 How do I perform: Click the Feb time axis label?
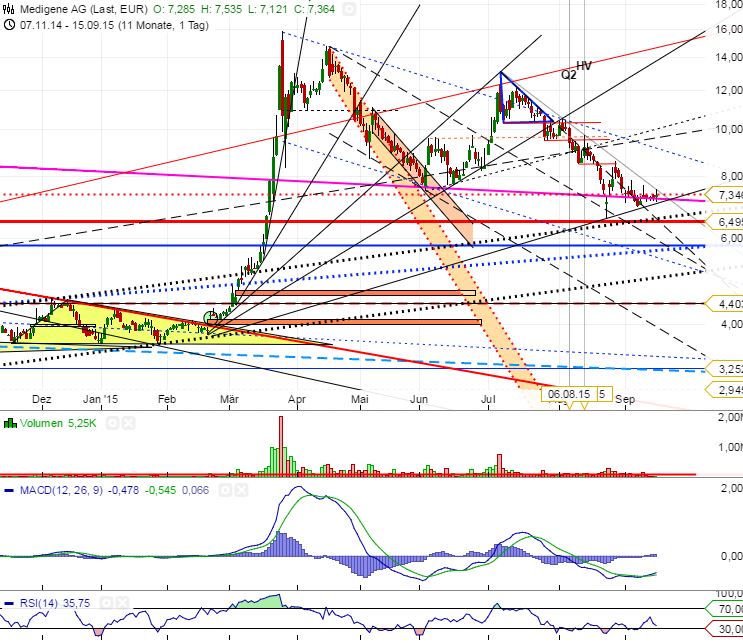[167, 399]
